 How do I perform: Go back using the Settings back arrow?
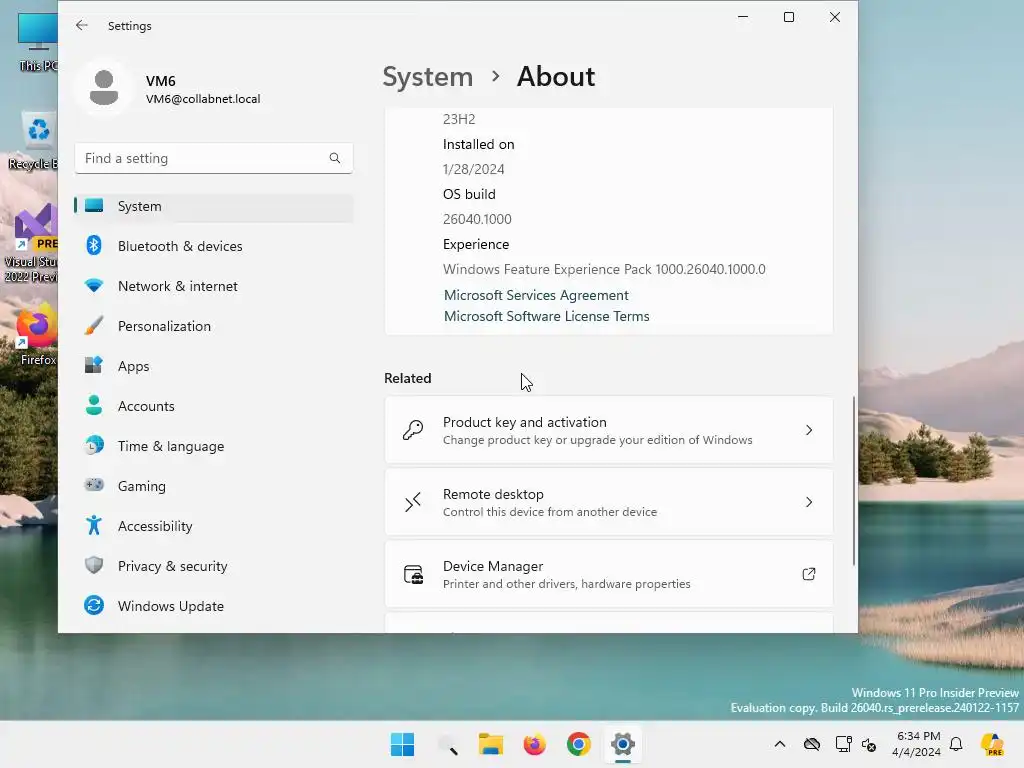pos(82,25)
